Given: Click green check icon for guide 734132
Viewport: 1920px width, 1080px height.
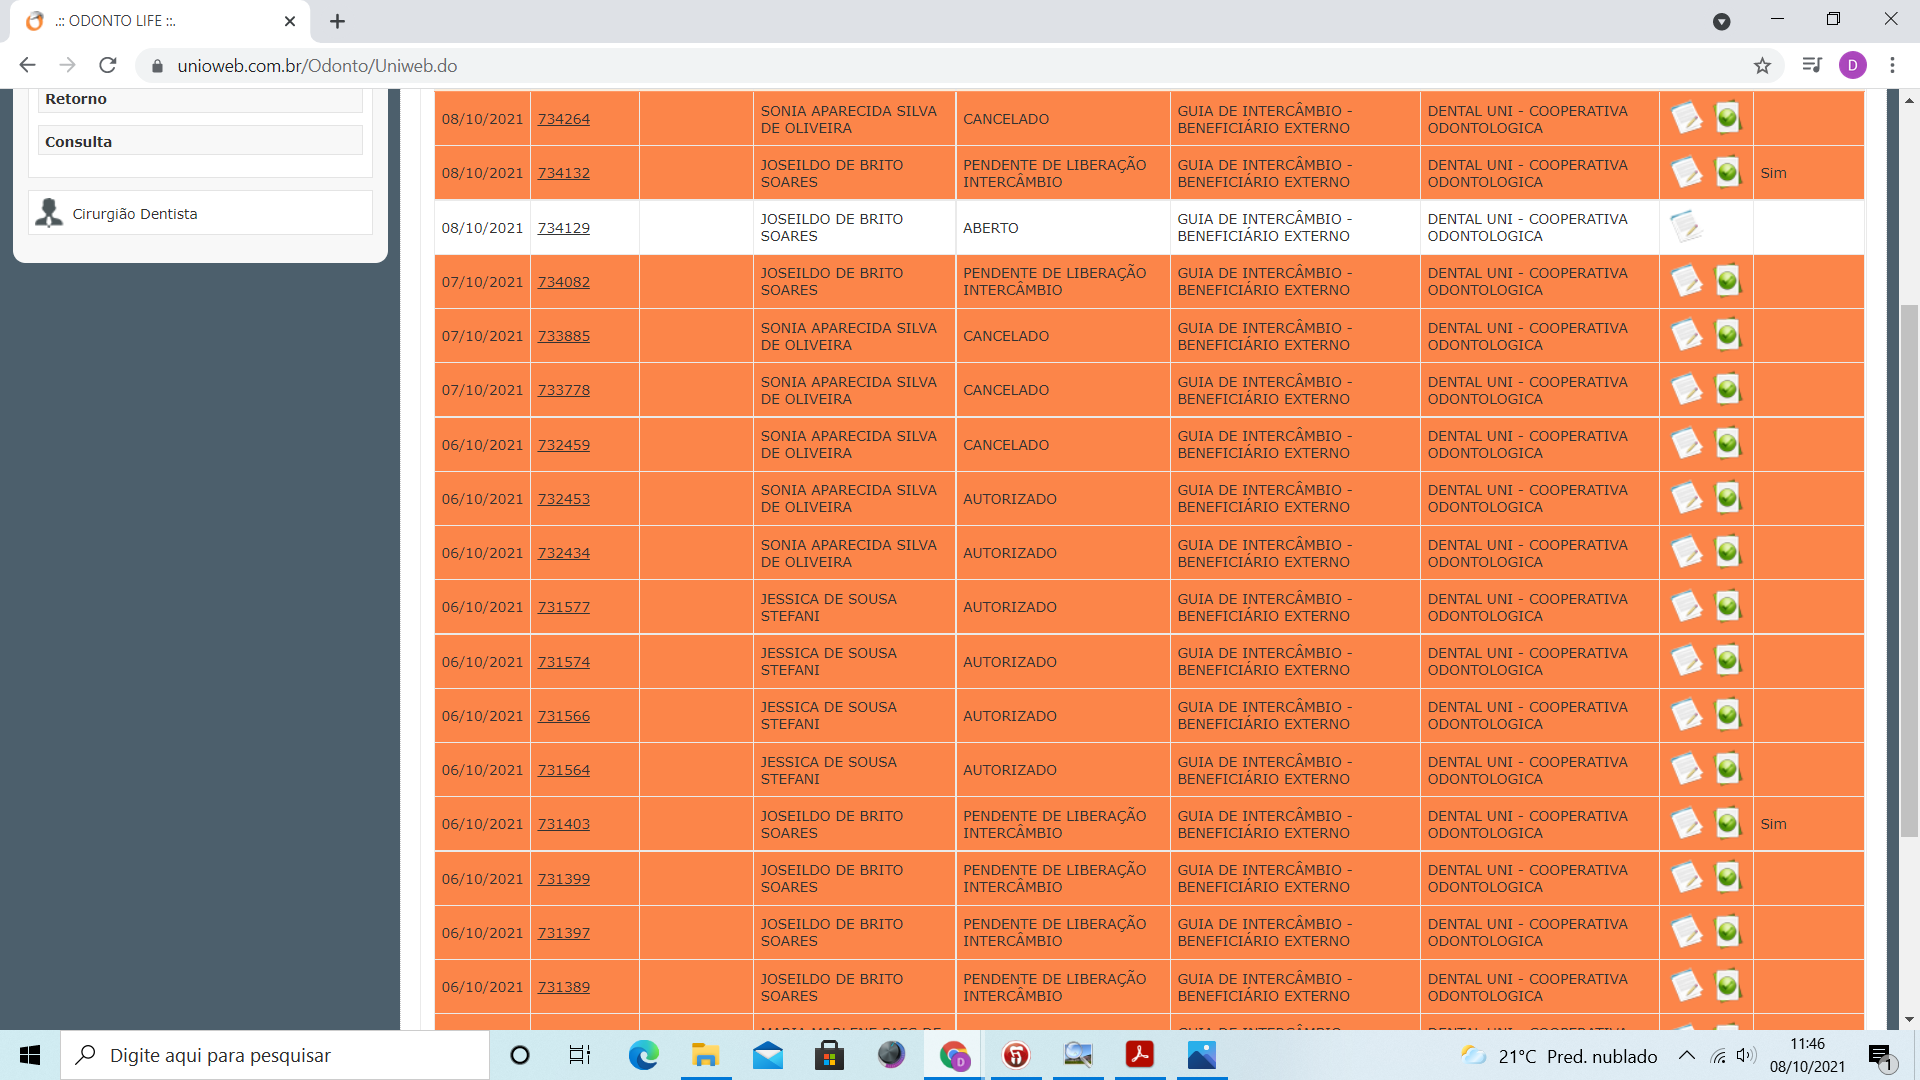Looking at the screenshot, I should point(1727,172).
